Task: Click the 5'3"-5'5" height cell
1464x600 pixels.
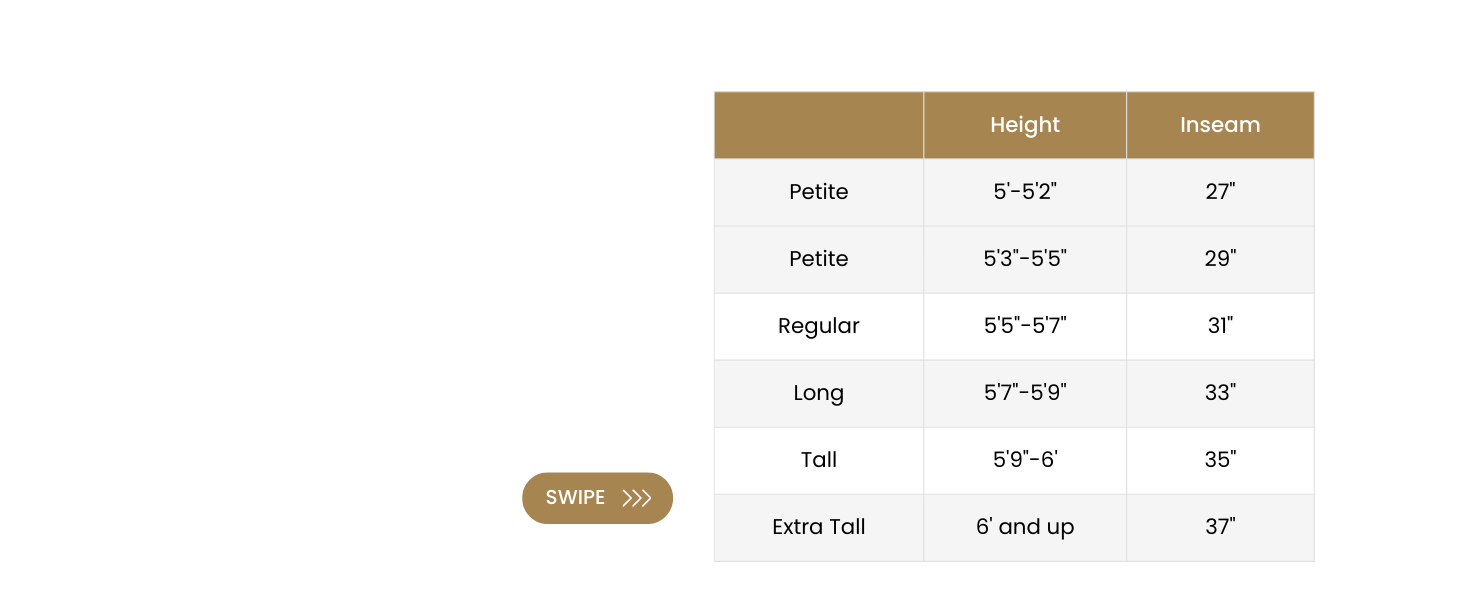Action: point(1025,259)
